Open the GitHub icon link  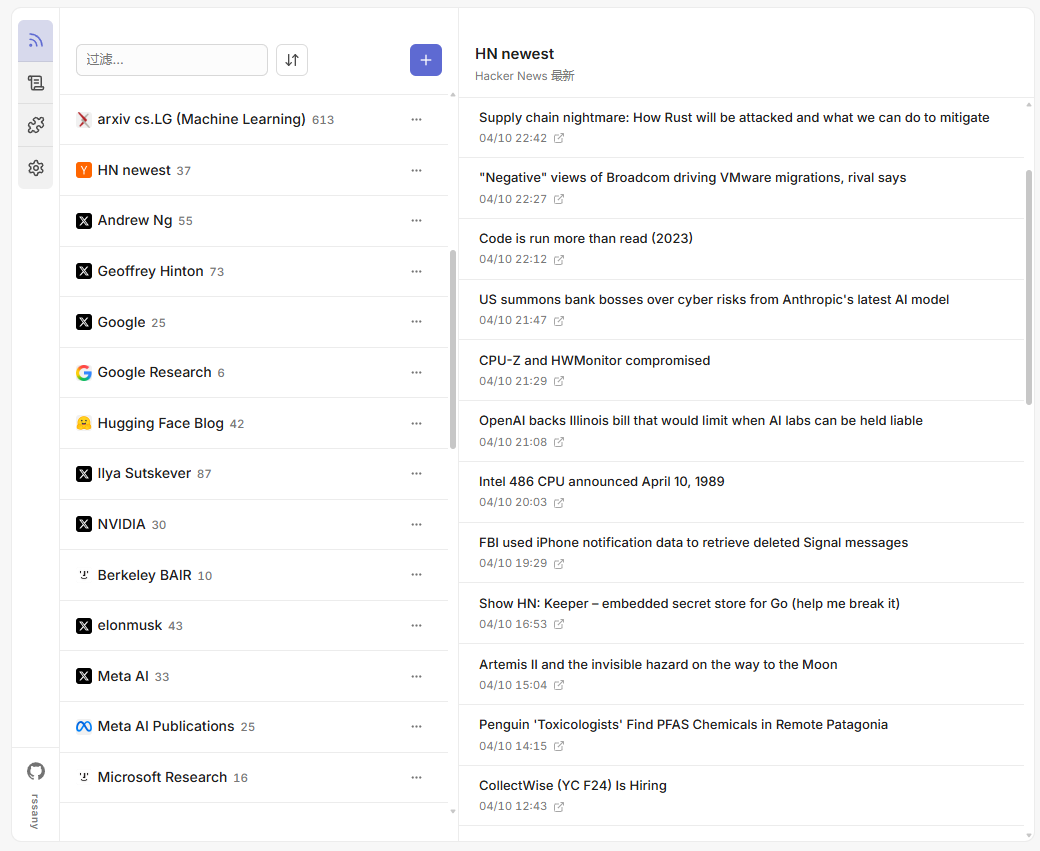pos(36,771)
